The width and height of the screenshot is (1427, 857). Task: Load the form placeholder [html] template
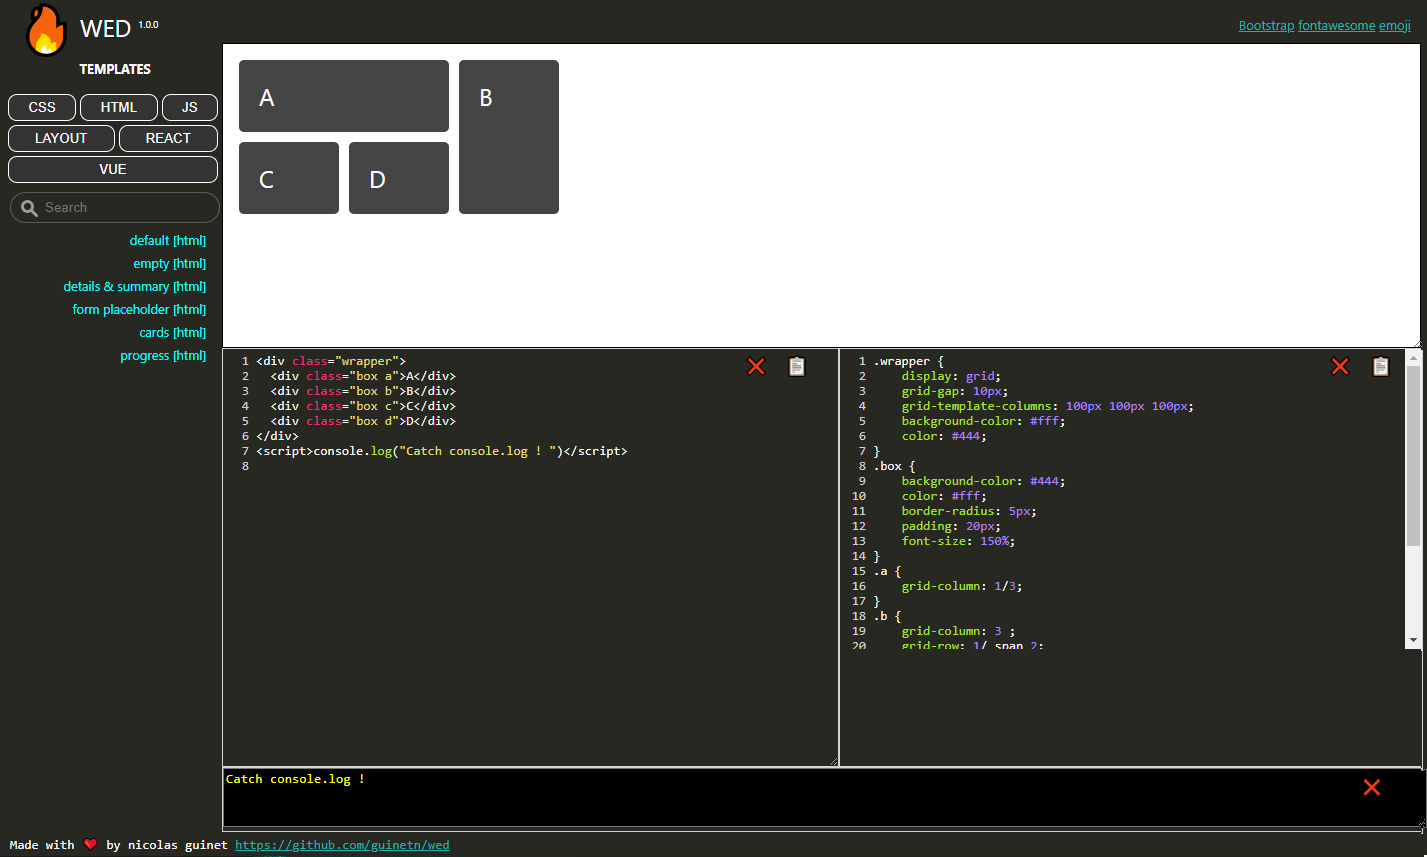tap(139, 310)
